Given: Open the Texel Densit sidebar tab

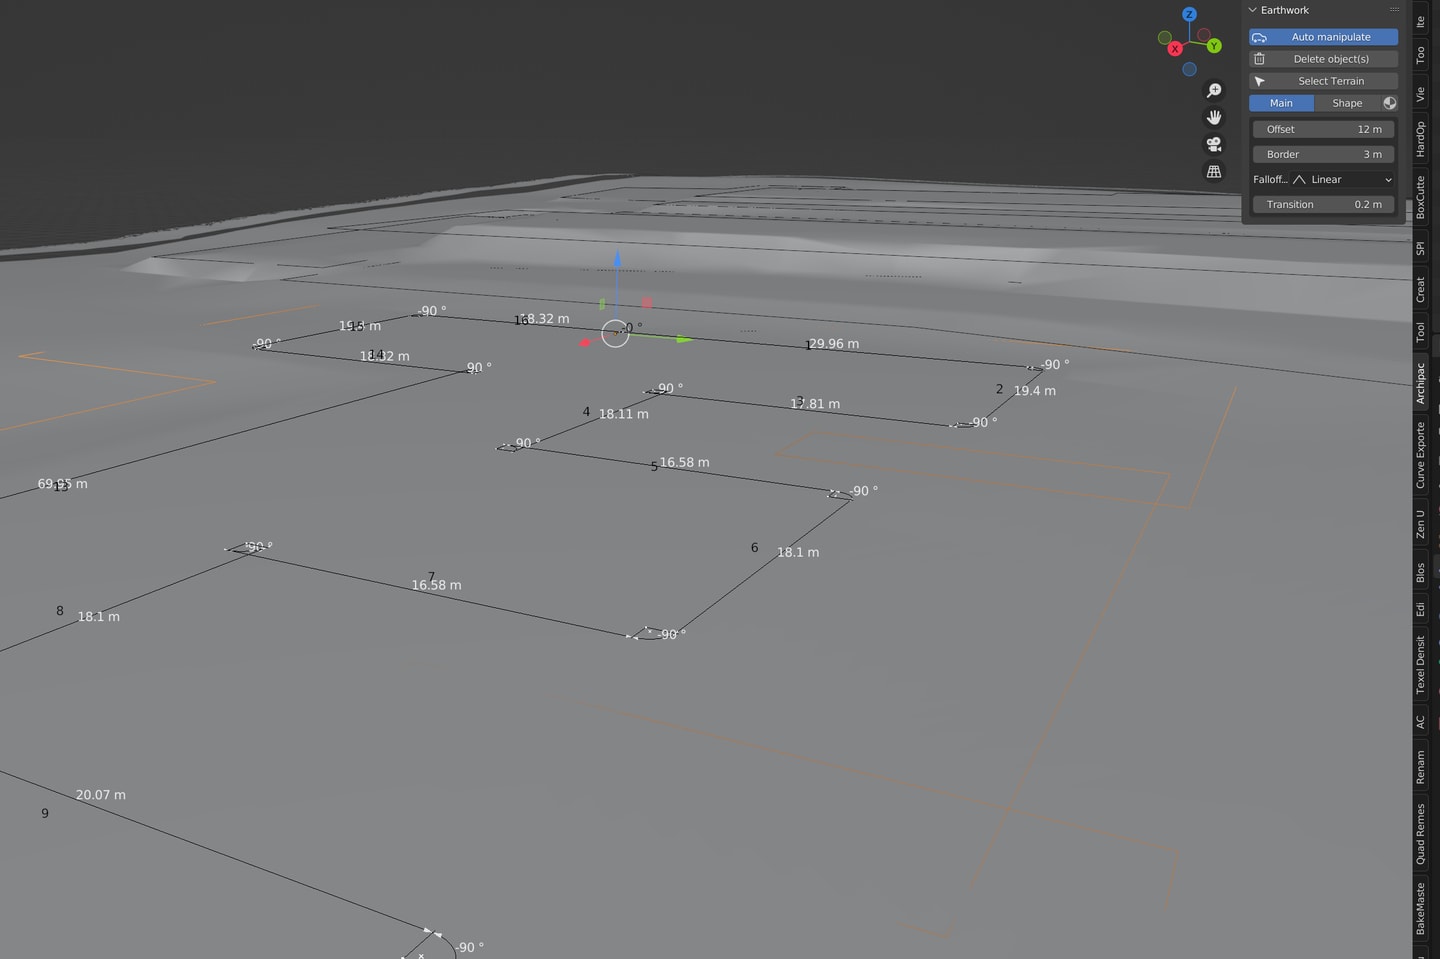Looking at the screenshot, I should point(1420,665).
